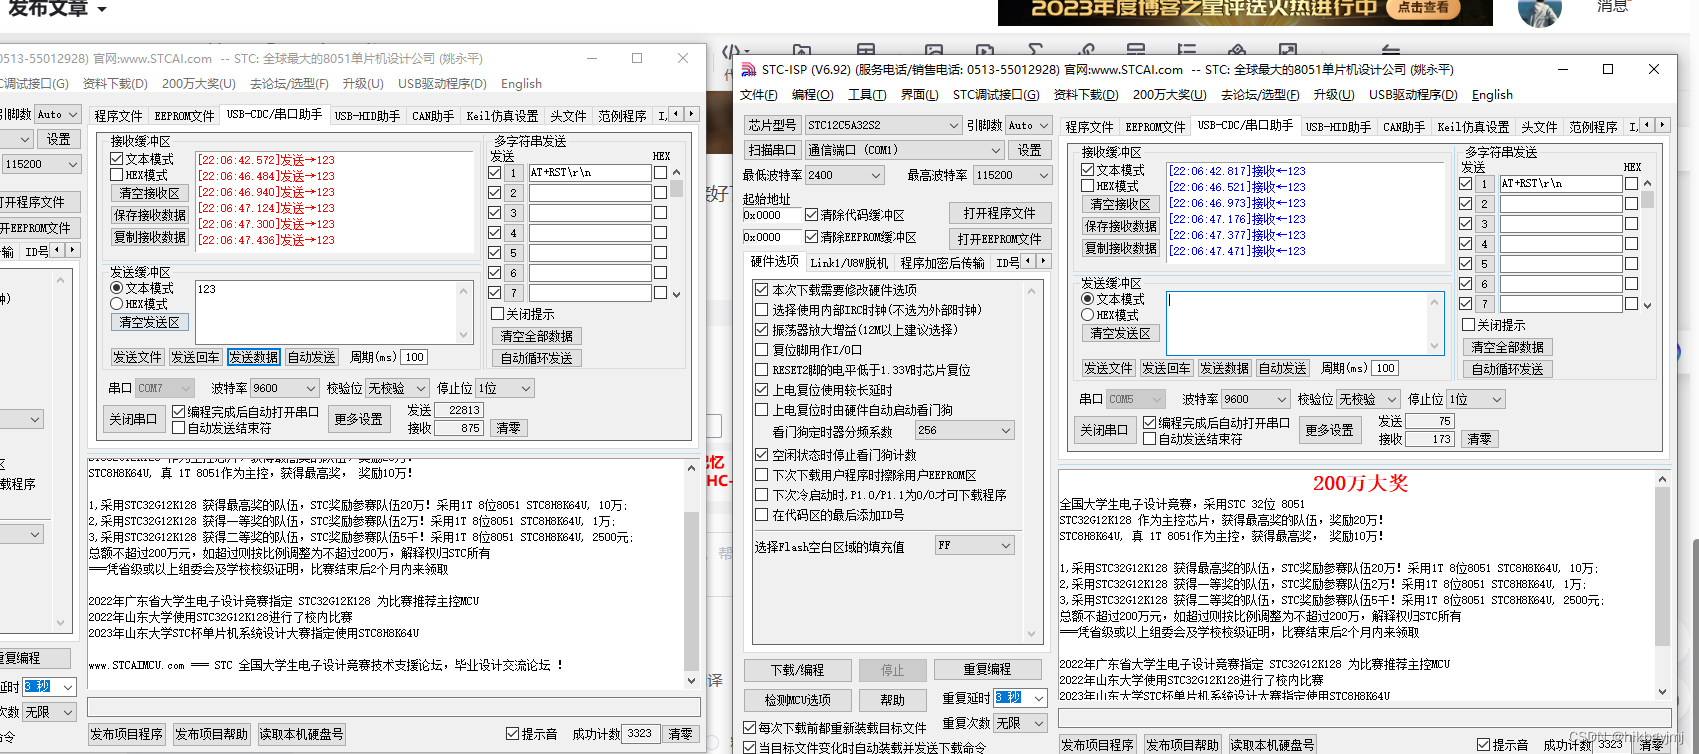
Task: Click the left window's main tab strip right-scroll arrow
Action: click(691, 114)
